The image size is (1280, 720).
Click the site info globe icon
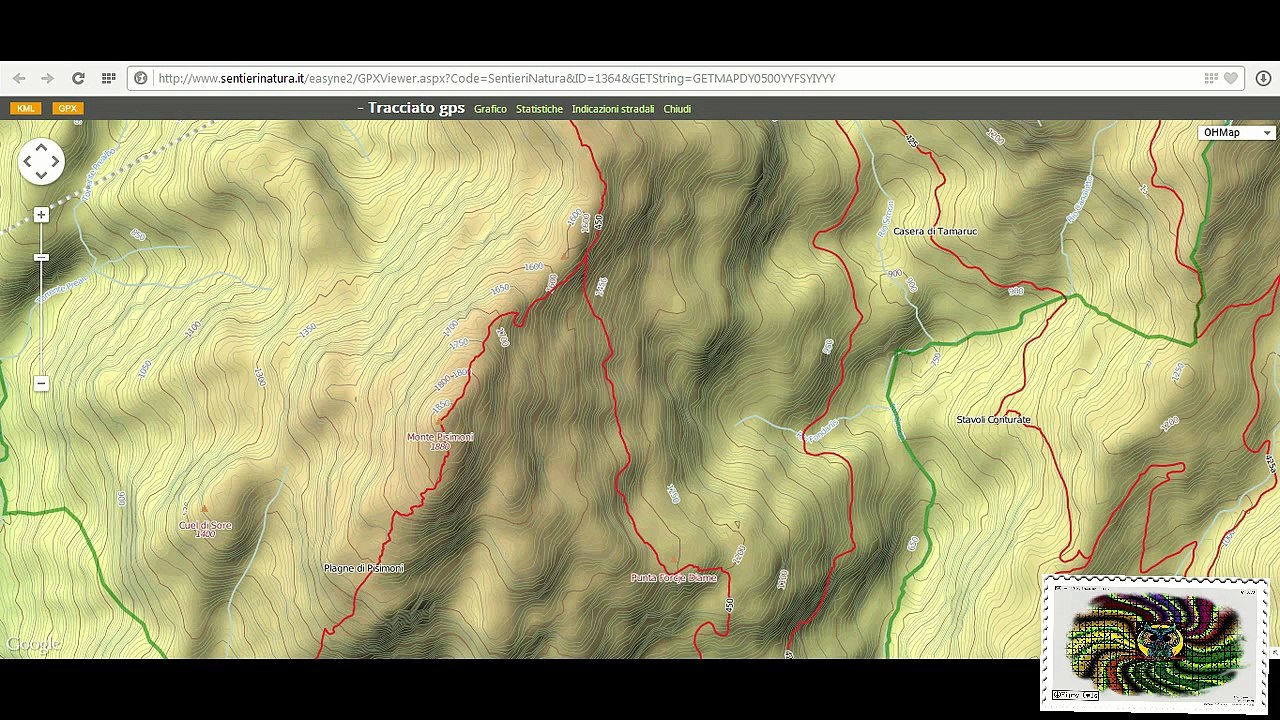[141, 78]
